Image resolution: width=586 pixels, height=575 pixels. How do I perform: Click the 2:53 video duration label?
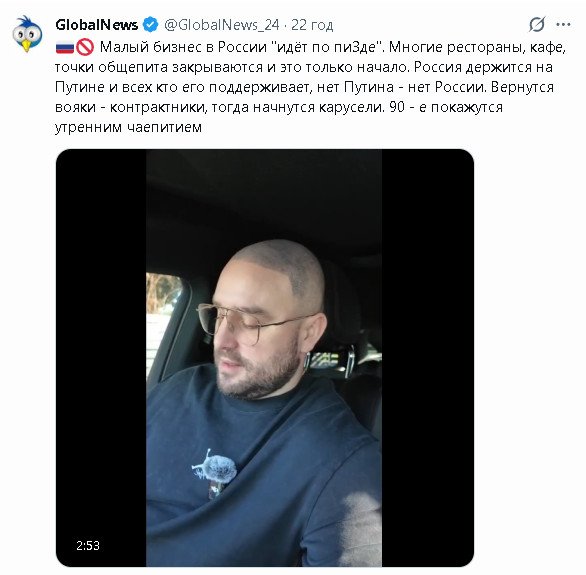[x=88, y=545]
